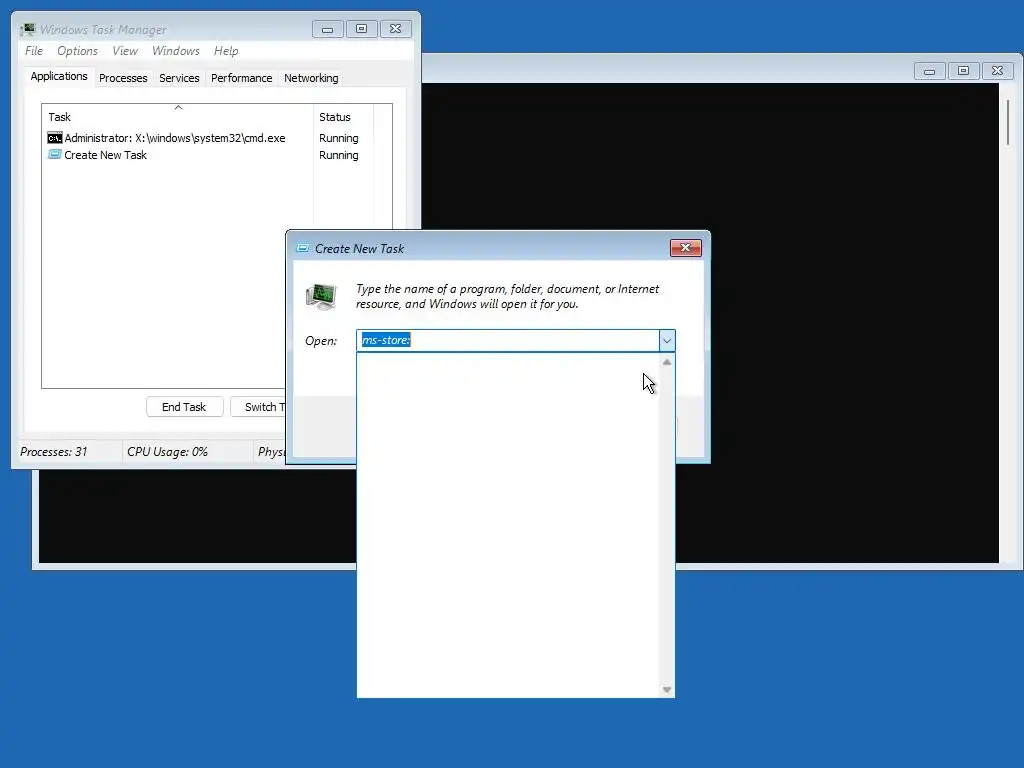1024x768 pixels.
Task: Switch to the Processes tab
Action: pyautogui.click(x=123, y=78)
